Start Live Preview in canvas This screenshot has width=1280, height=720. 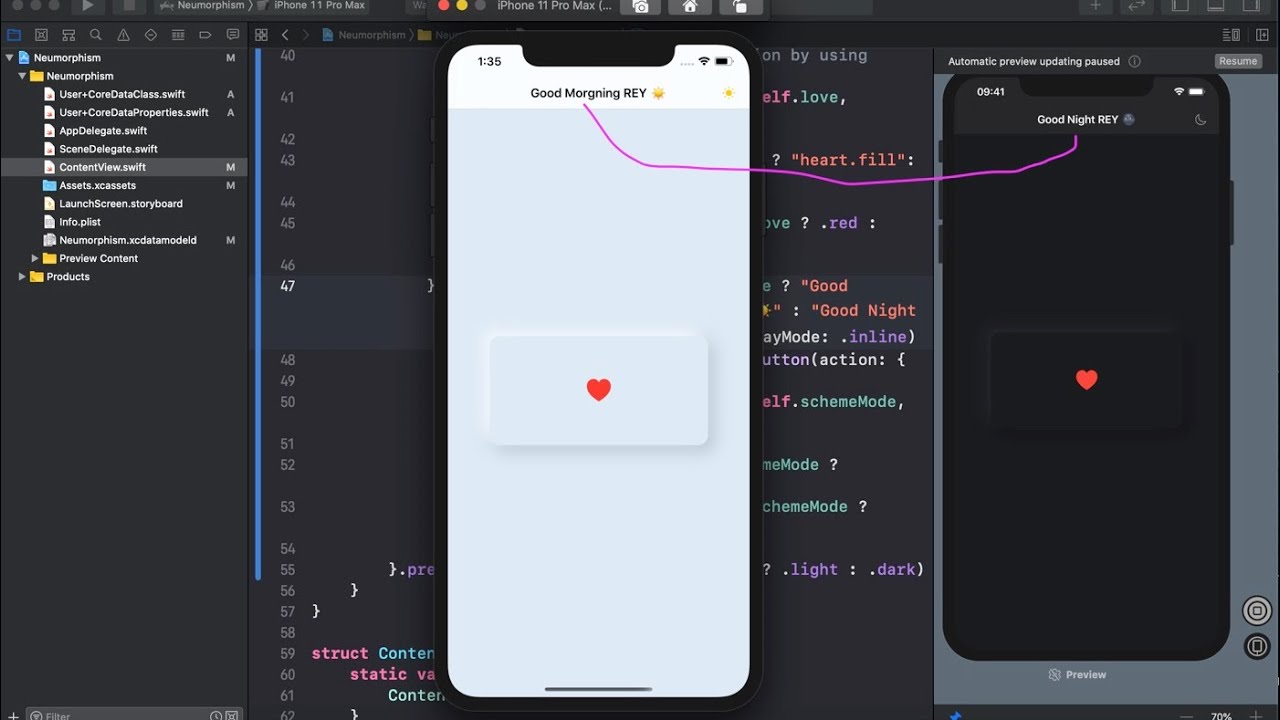(x=1257, y=611)
